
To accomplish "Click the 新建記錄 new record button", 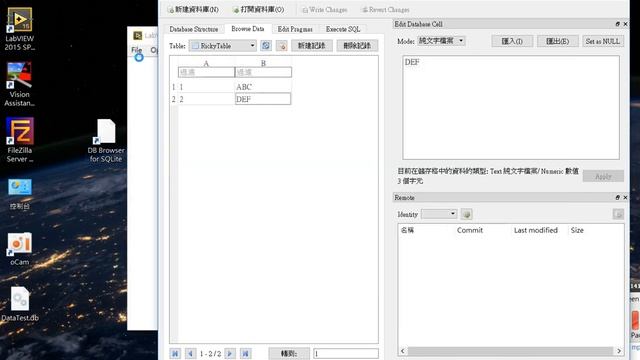I will point(312,46).
